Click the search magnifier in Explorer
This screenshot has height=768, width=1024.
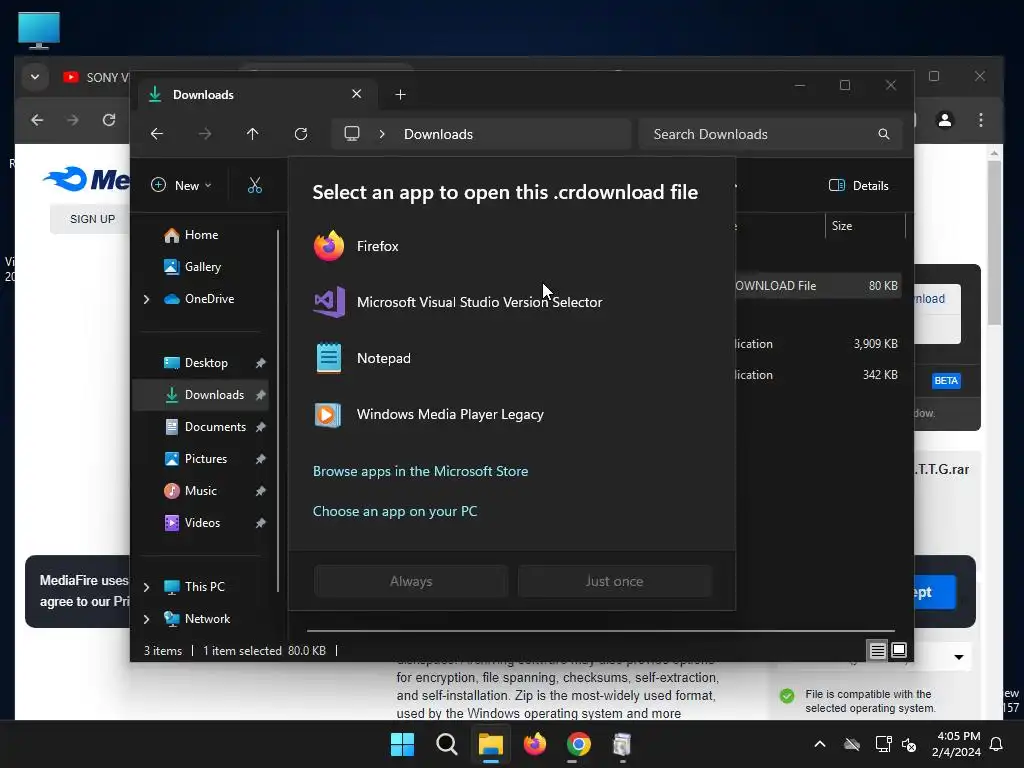pyautogui.click(x=884, y=134)
